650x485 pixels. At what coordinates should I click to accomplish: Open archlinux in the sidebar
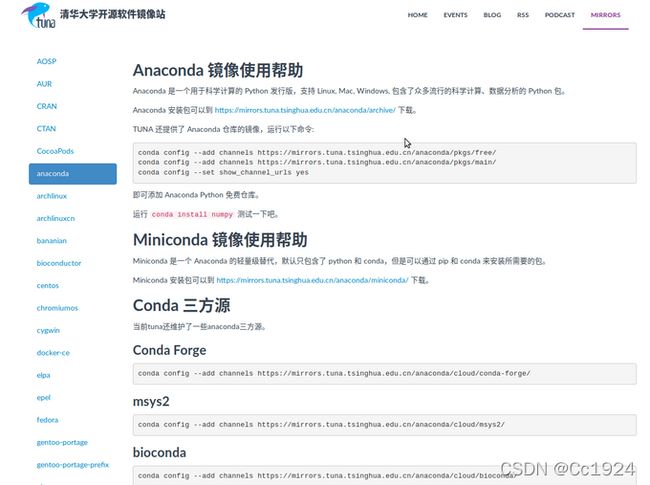[x=52, y=196]
